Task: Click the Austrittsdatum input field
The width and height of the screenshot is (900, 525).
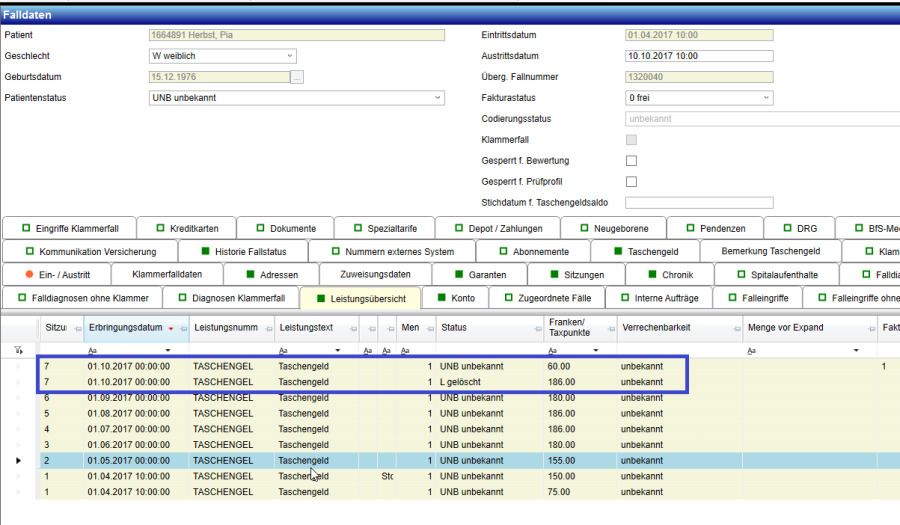Action: [x=698, y=56]
